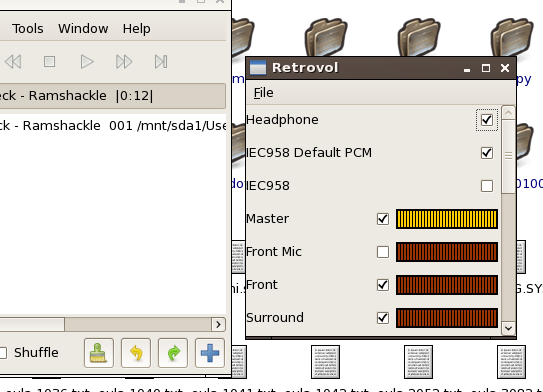Enable Front Mic checkbox in Retrovol

pyautogui.click(x=383, y=252)
